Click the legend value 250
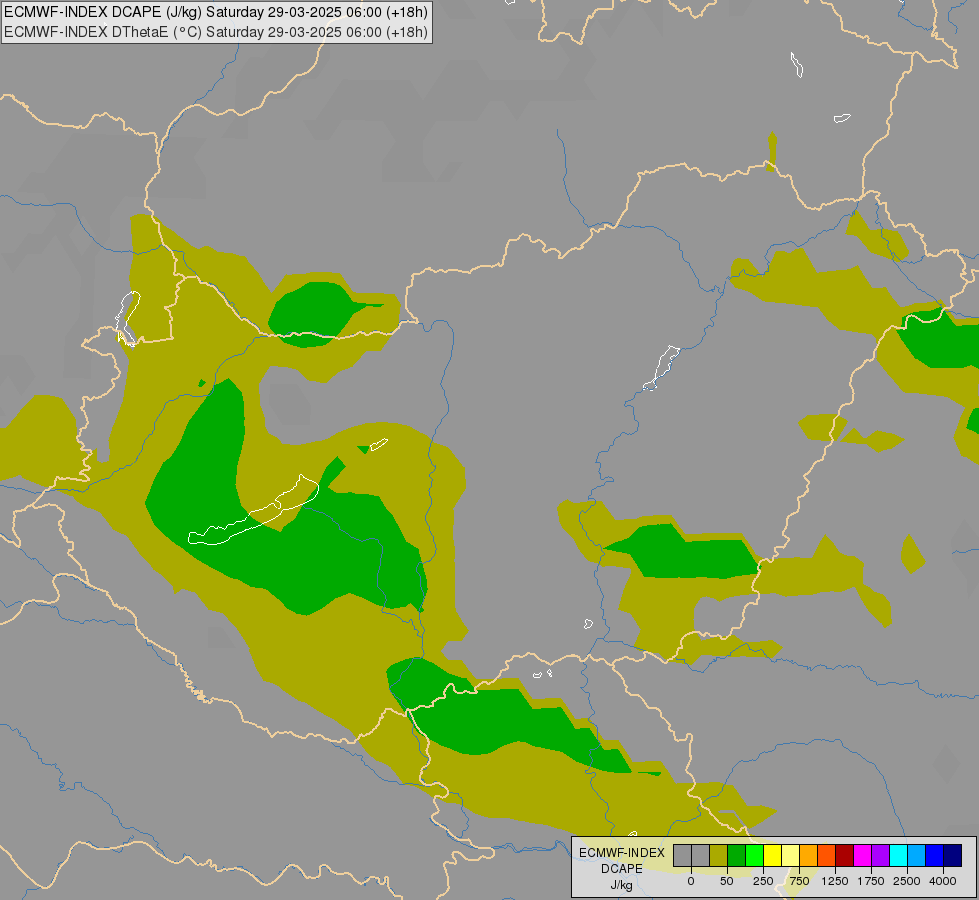Screen dimensions: 979x900 click(x=763, y=881)
